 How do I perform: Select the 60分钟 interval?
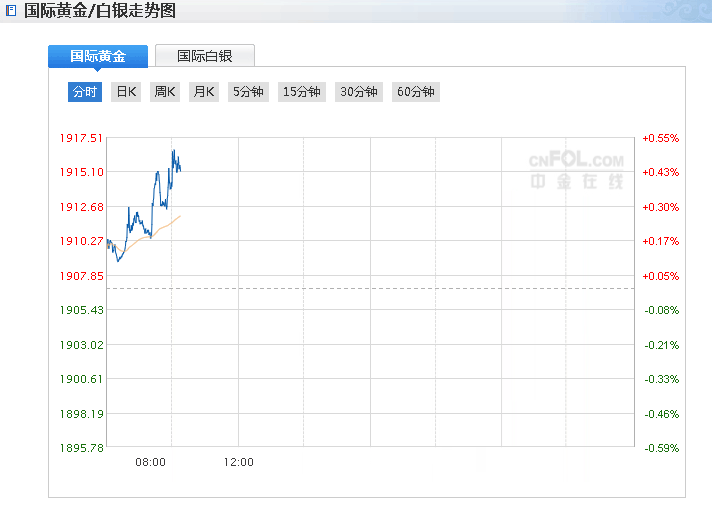[x=416, y=92]
